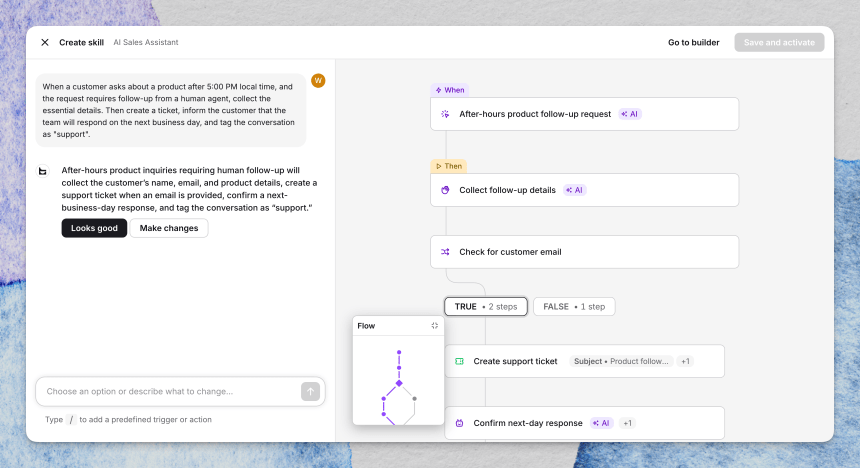Click the AI Sales Assistant label

click(x=146, y=42)
